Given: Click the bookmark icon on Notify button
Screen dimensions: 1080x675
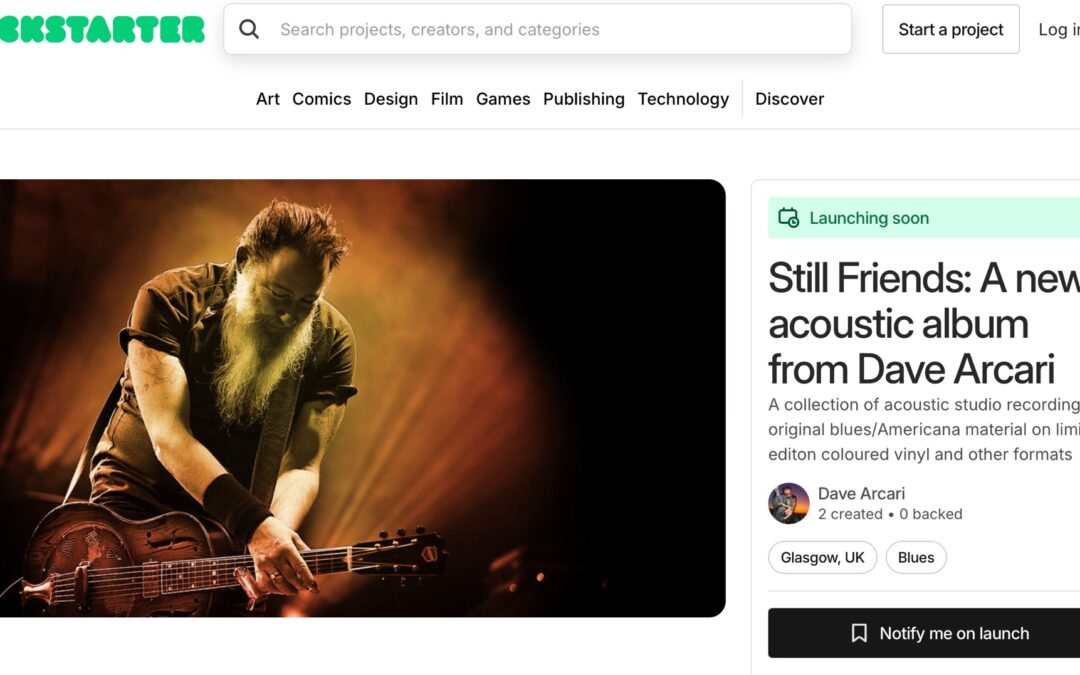Looking at the screenshot, I should point(859,633).
